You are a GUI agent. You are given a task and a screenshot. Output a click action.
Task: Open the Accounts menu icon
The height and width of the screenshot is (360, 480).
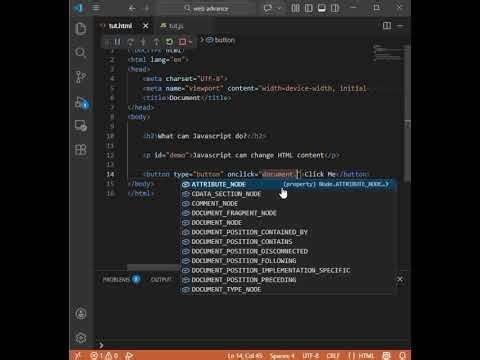coord(81,314)
